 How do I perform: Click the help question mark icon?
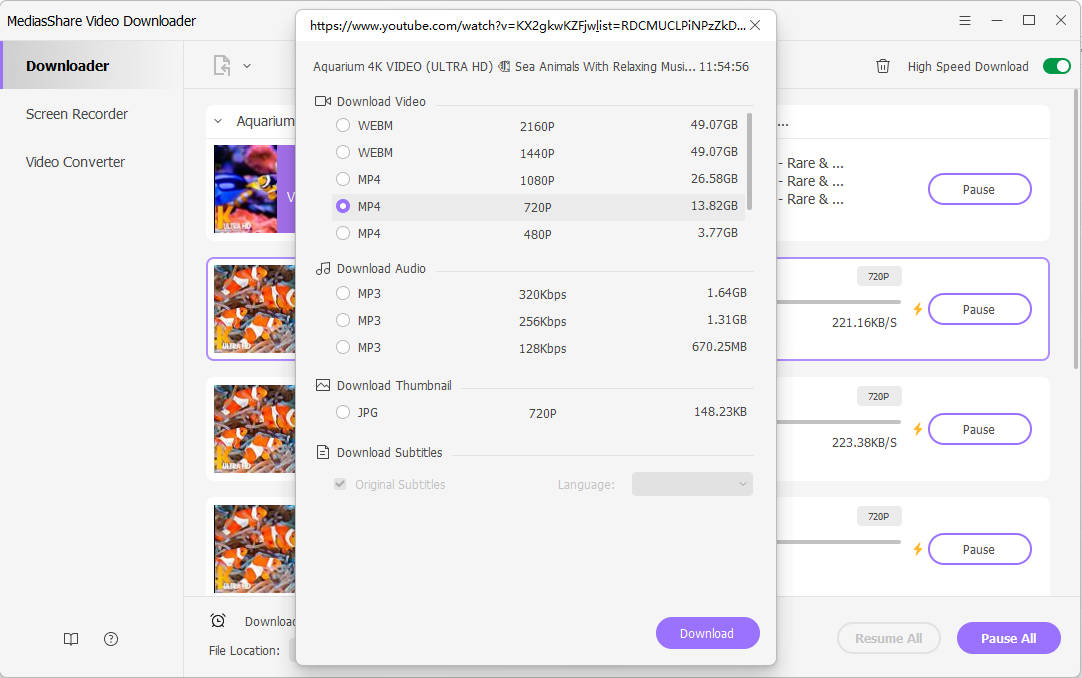click(x=111, y=639)
